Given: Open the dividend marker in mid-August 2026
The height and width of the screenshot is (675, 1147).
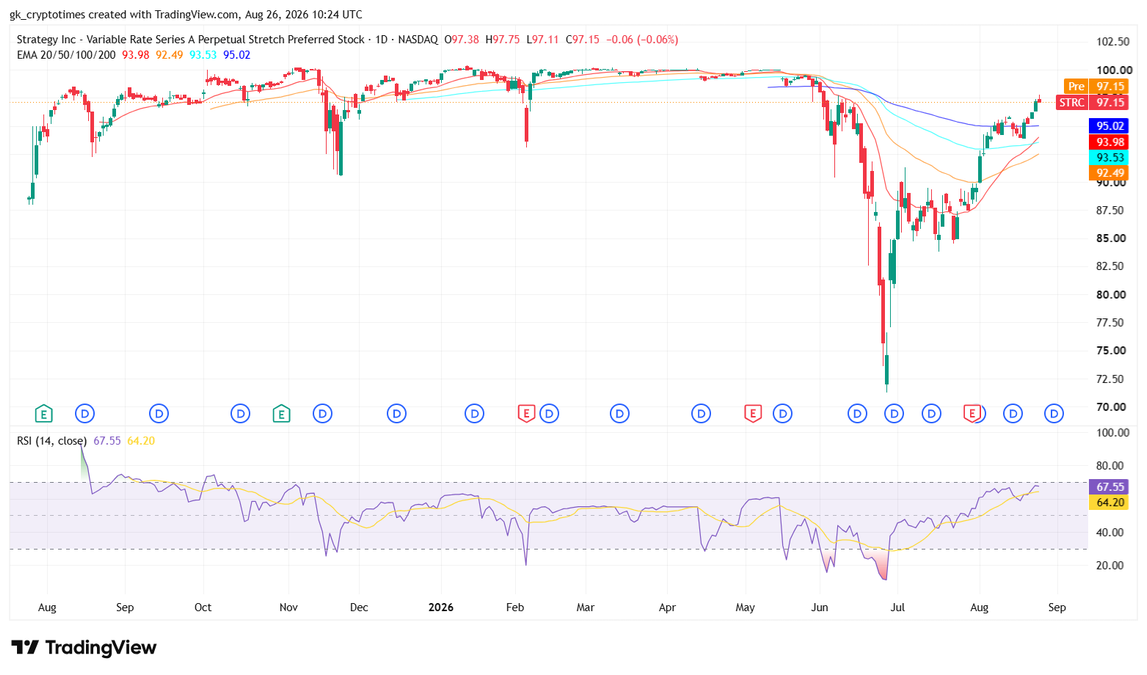Looking at the screenshot, I should point(1013,414).
